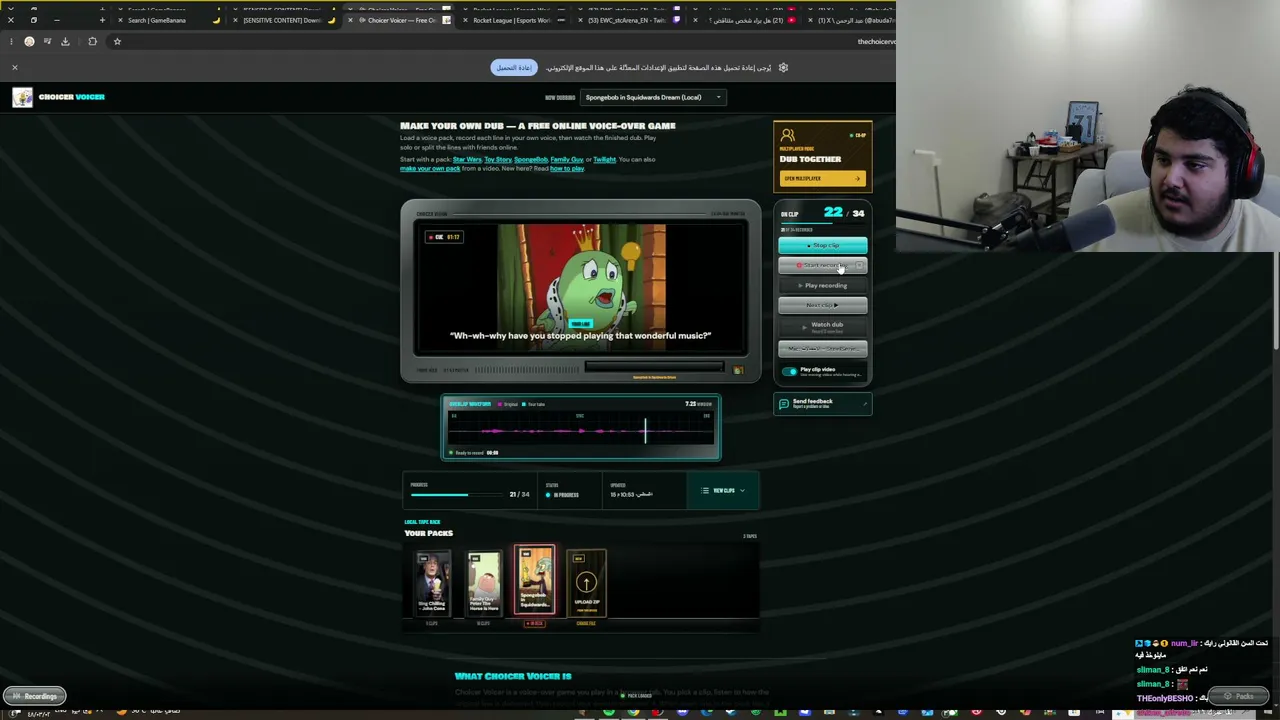This screenshot has height=720, width=1280.
Task: Click the Packs overlay button
Action: 1239,696
